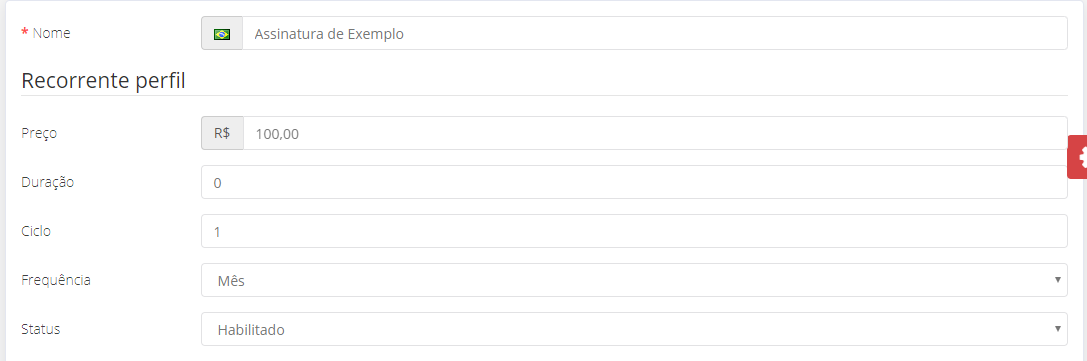This screenshot has width=1087, height=361.
Task: Click the Status field label
Action: pos(41,329)
